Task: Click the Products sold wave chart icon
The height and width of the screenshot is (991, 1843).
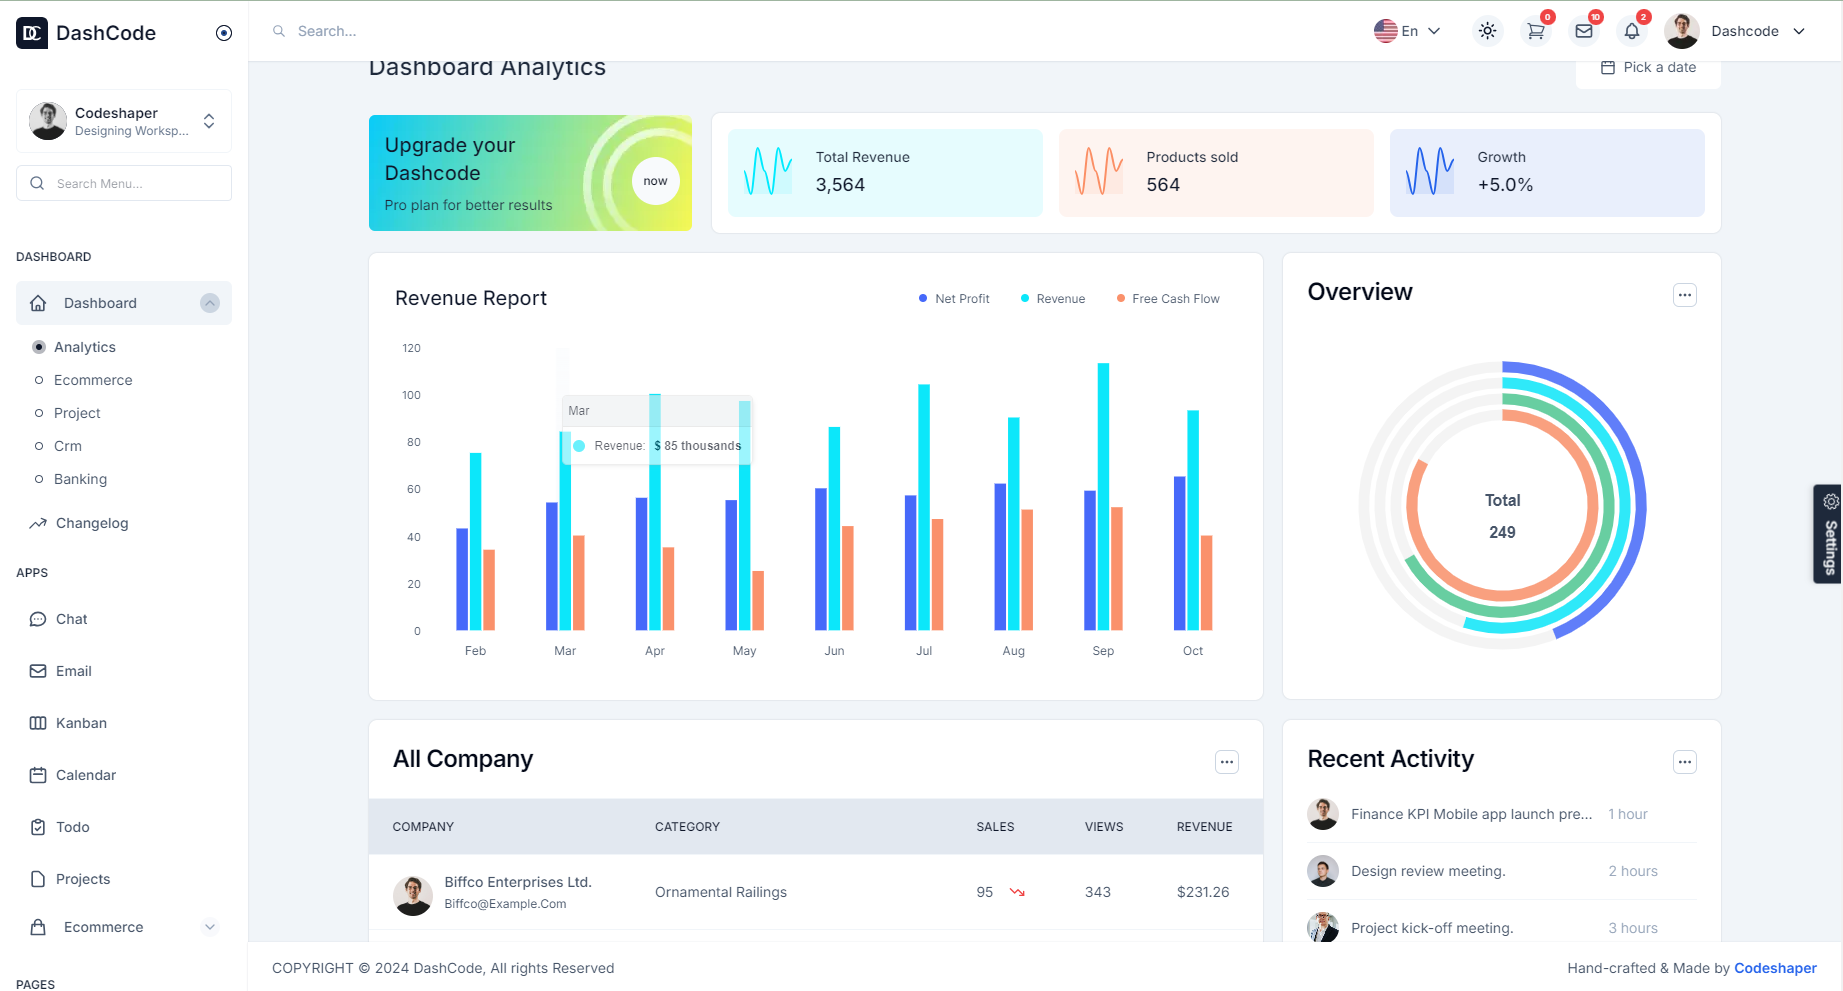Action: point(1099,171)
